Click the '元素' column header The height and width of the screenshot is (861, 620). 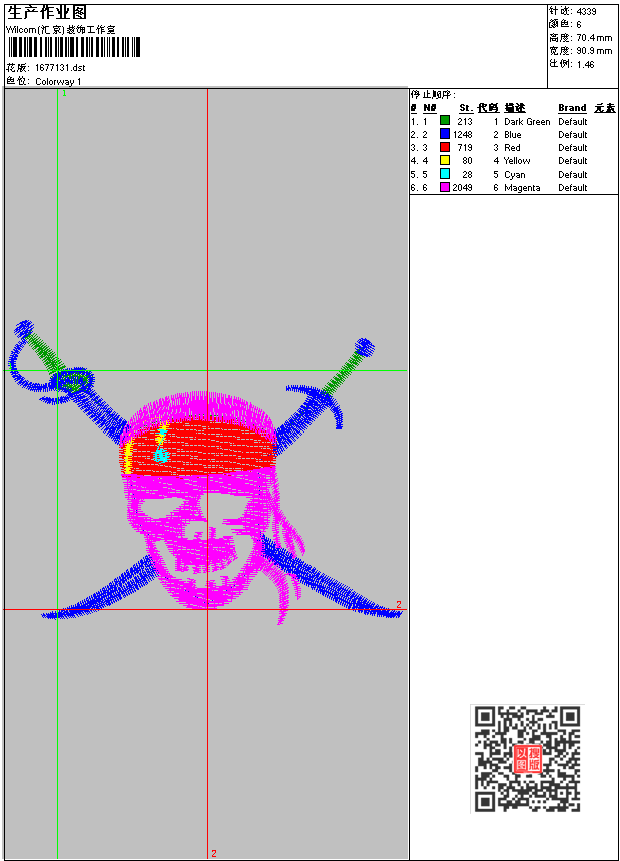tap(605, 108)
